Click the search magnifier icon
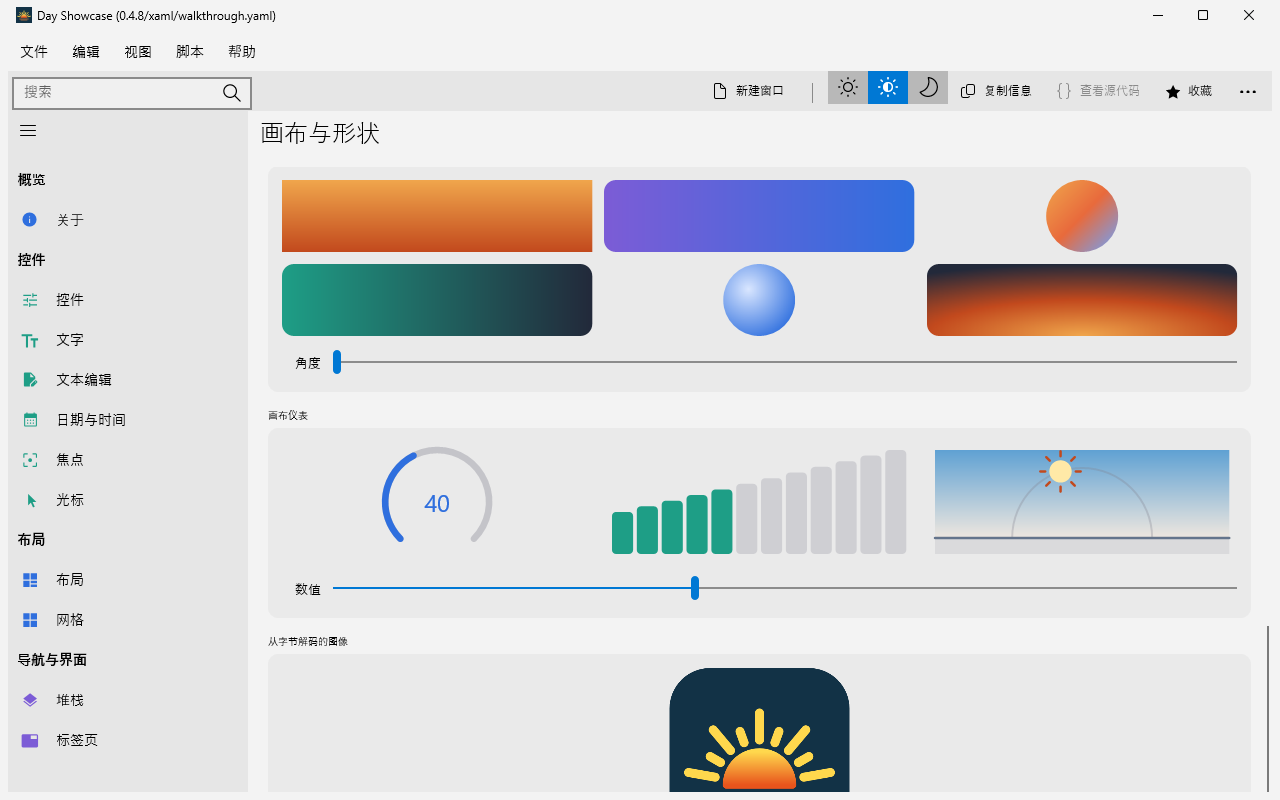Image resolution: width=1280 pixels, height=800 pixels. coord(231,93)
